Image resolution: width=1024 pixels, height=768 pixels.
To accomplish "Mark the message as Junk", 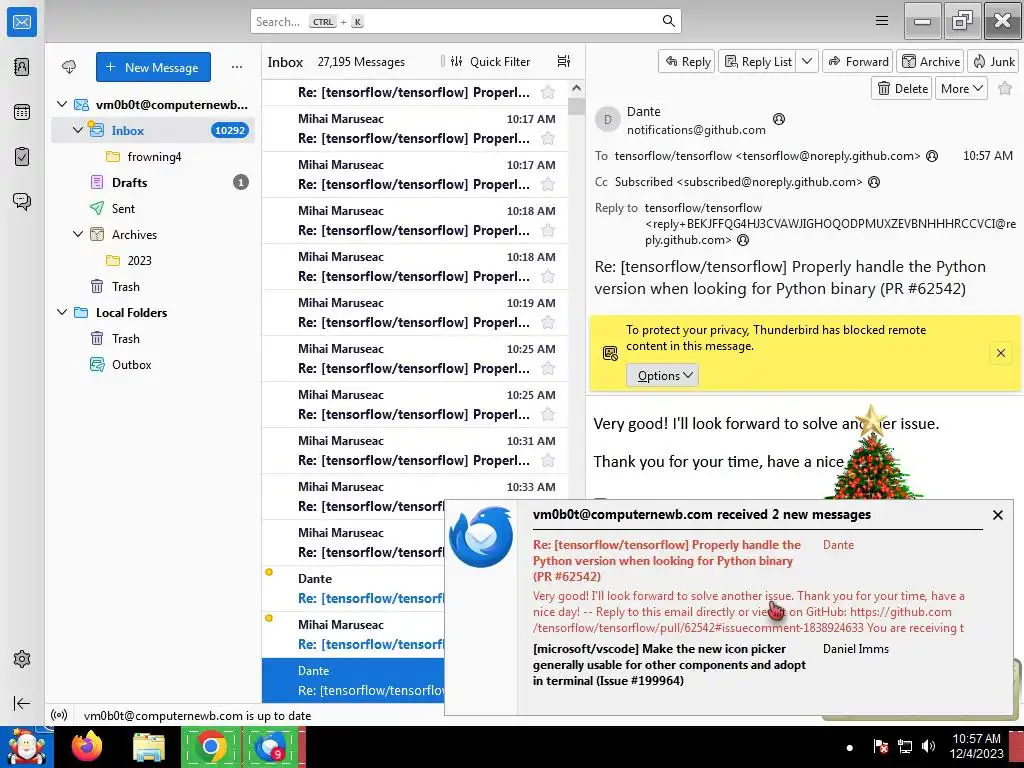I will (993, 61).
